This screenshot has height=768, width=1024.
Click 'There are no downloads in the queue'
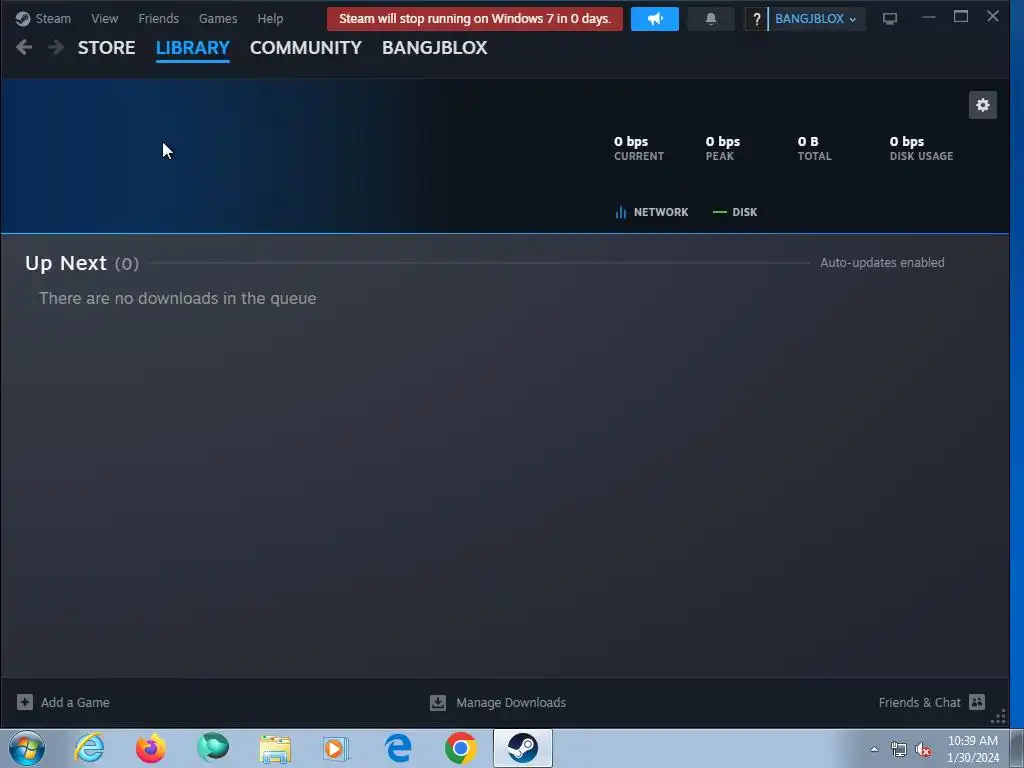click(x=178, y=298)
